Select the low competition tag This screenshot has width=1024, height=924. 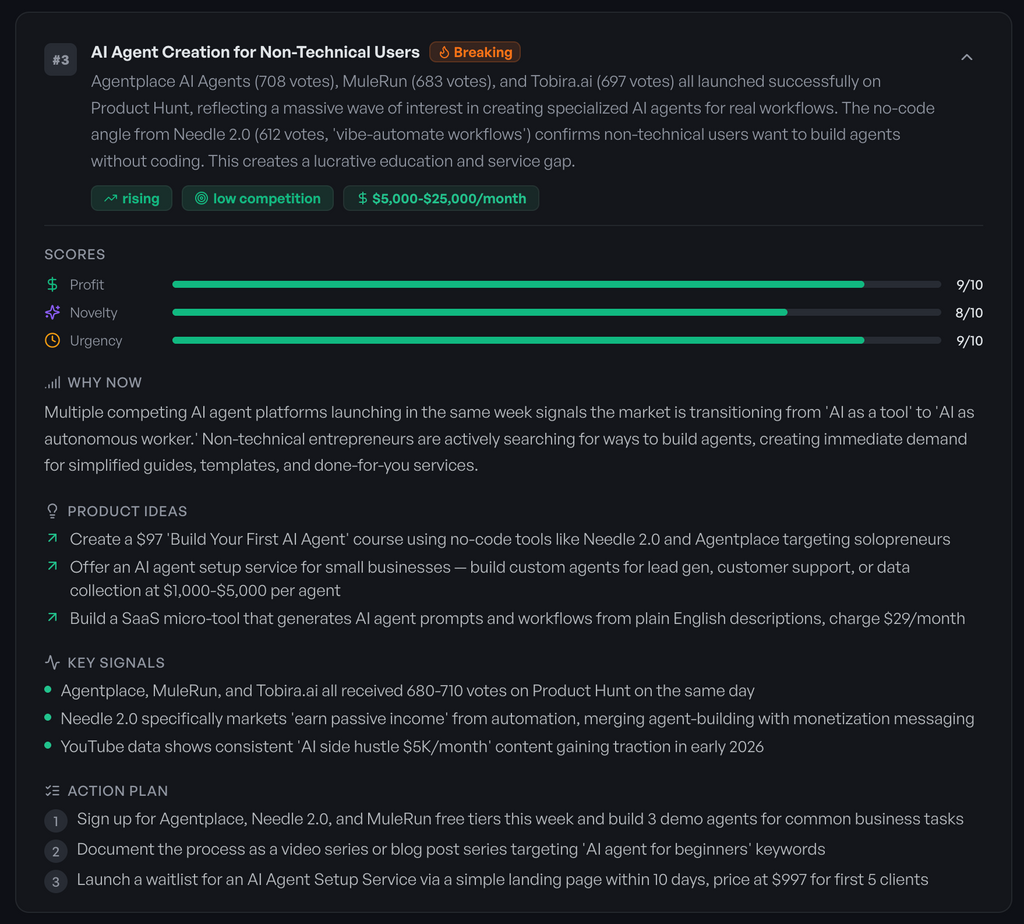(257, 199)
